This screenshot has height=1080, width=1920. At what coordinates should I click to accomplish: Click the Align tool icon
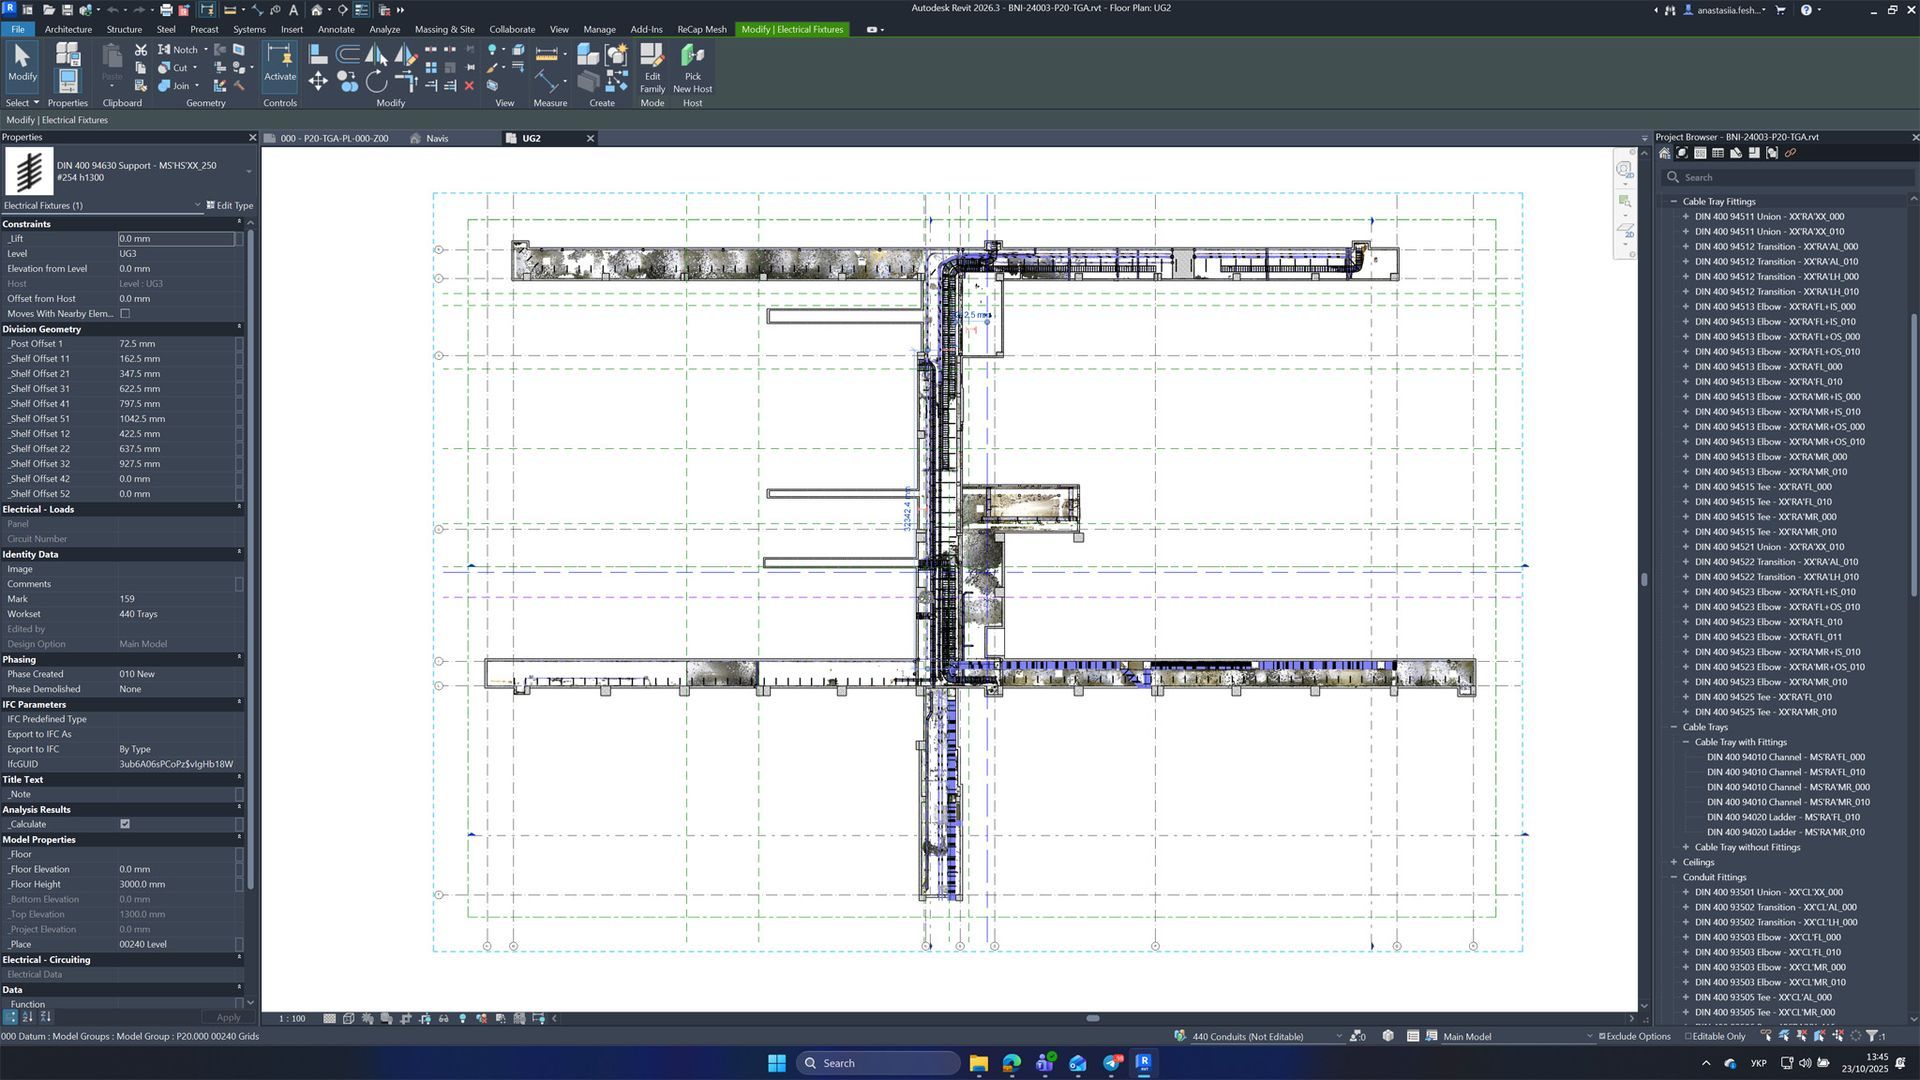point(318,54)
